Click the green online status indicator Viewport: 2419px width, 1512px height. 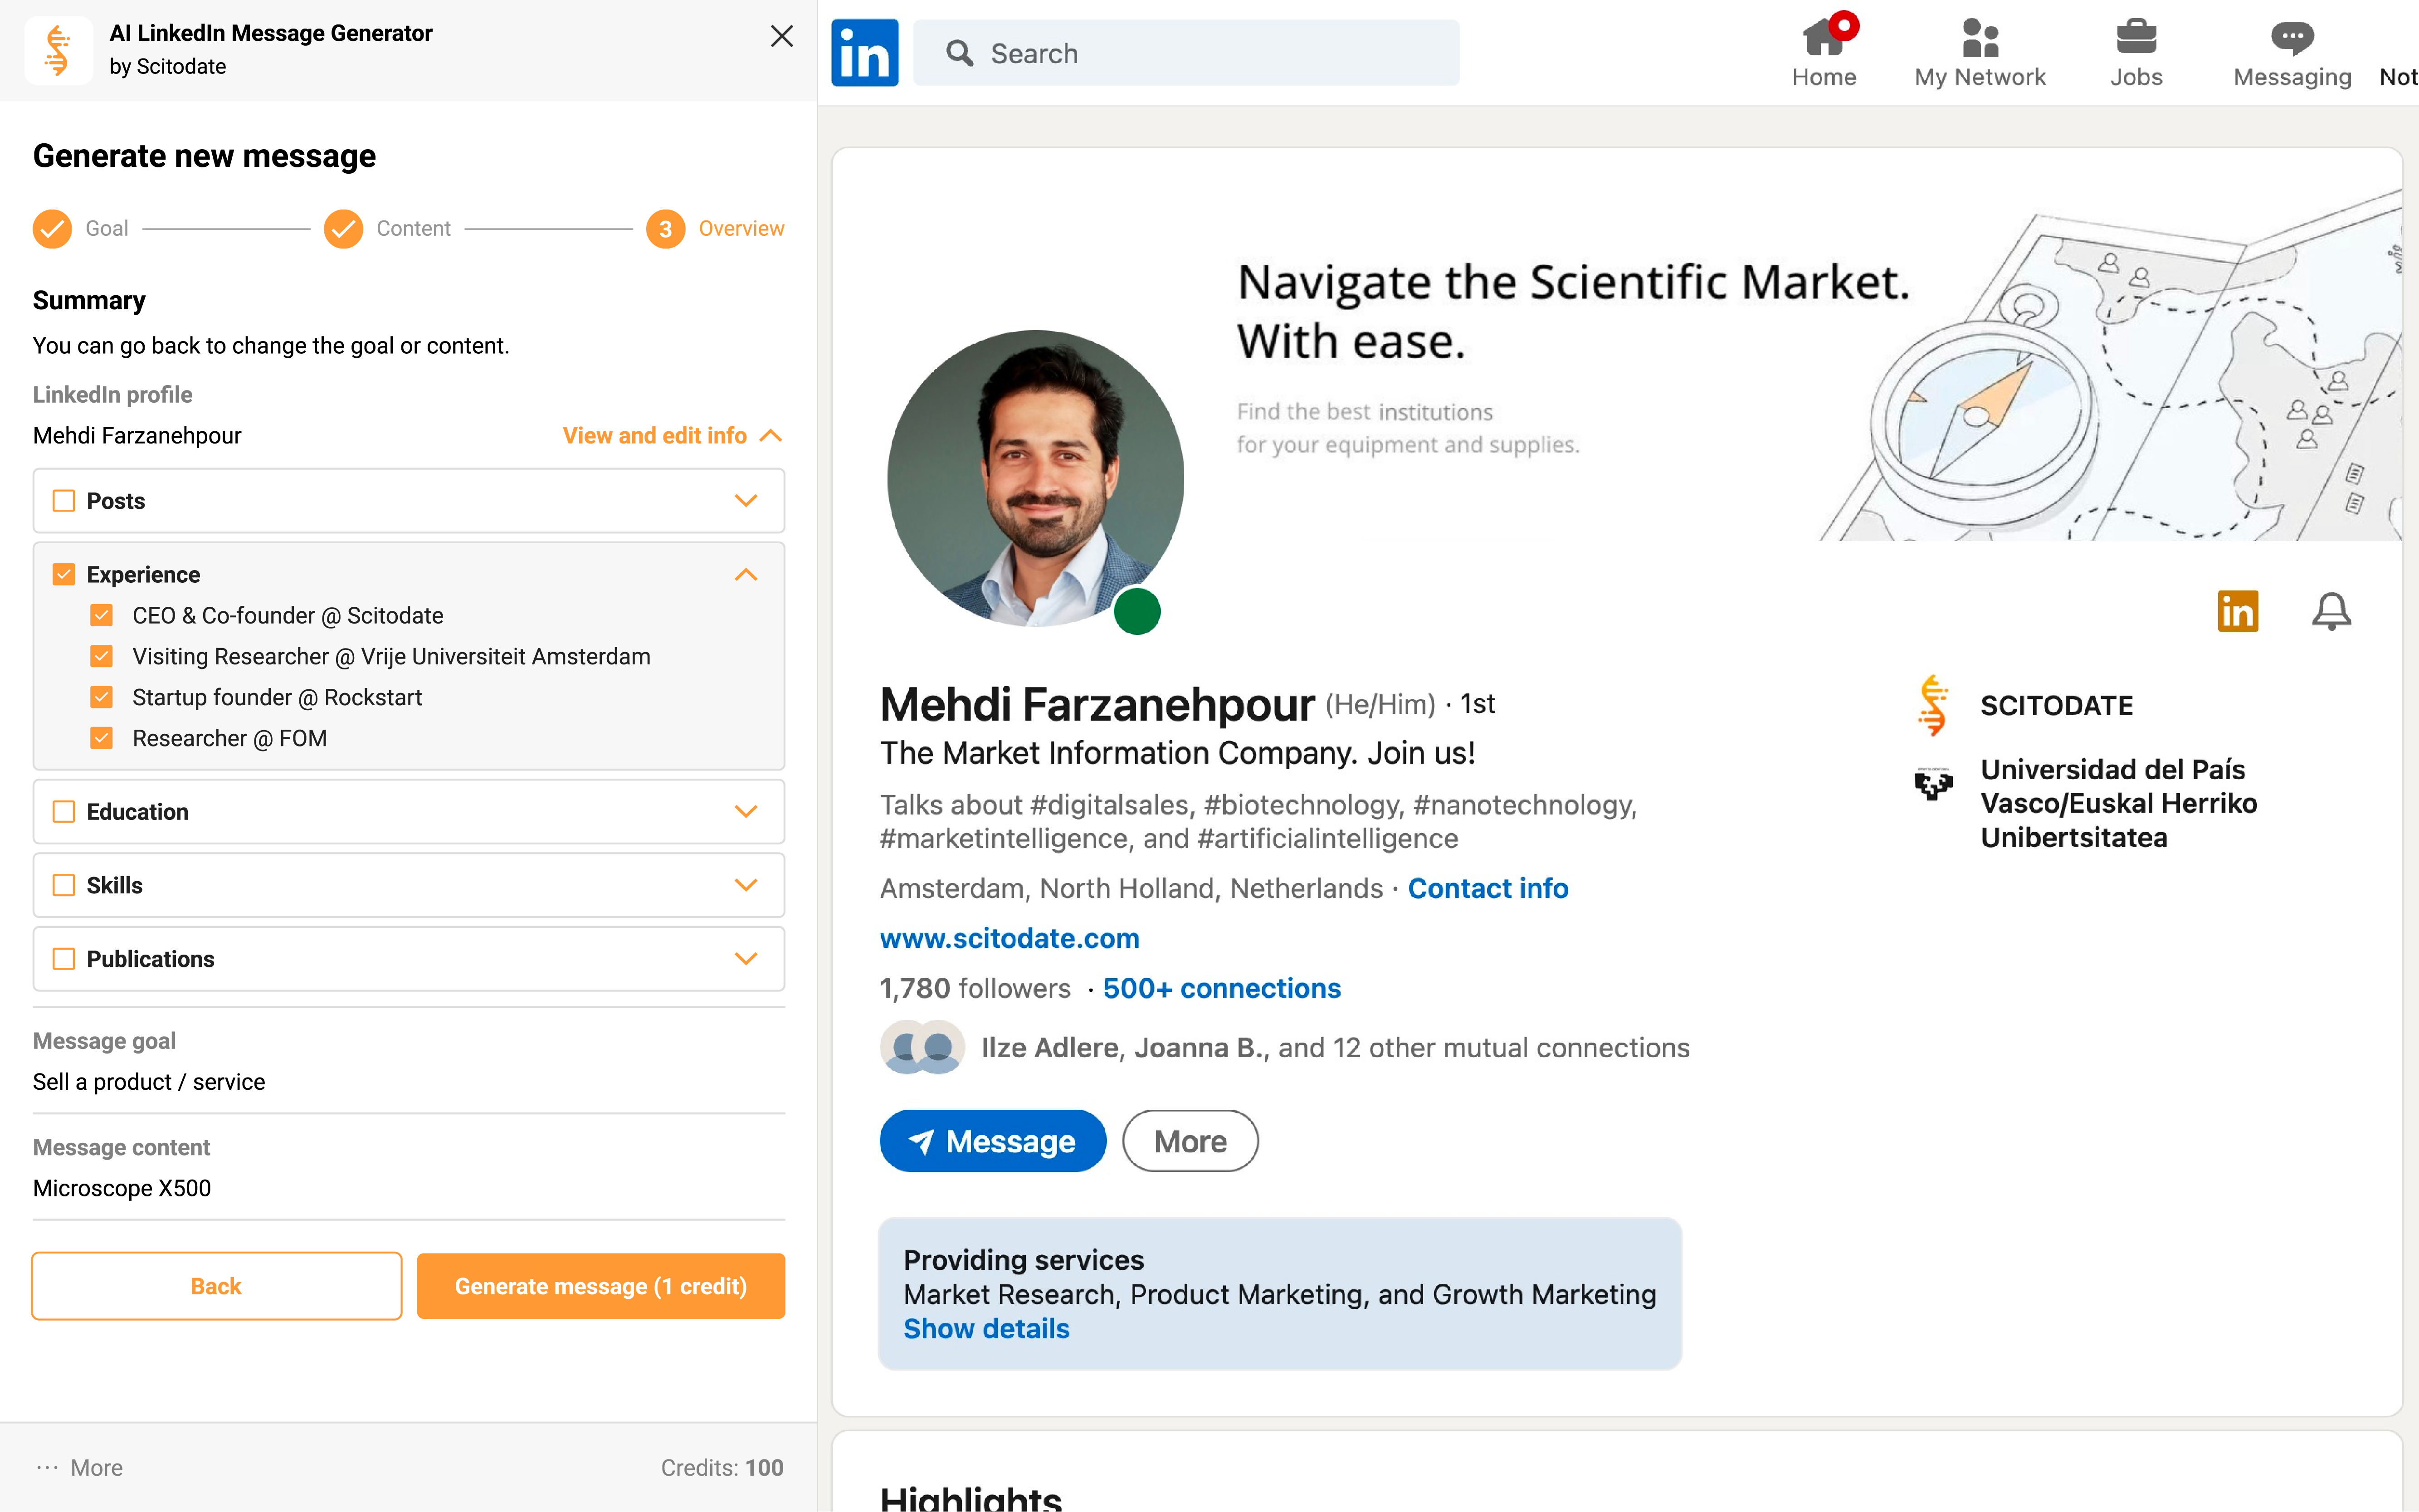1136,611
